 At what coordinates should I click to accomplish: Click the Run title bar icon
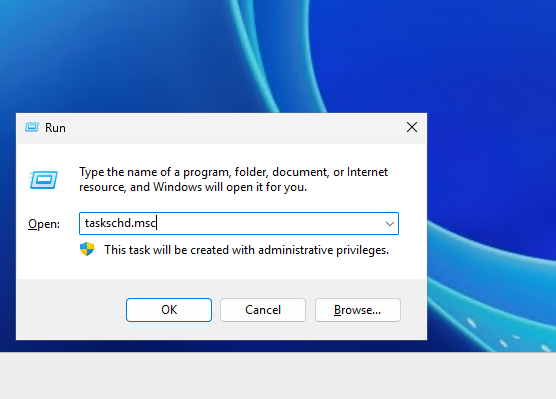pos(32,127)
